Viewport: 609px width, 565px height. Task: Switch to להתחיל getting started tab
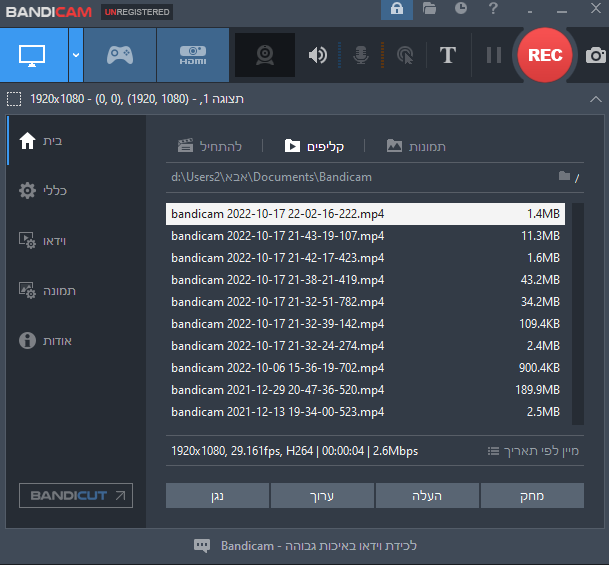(210, 146)
